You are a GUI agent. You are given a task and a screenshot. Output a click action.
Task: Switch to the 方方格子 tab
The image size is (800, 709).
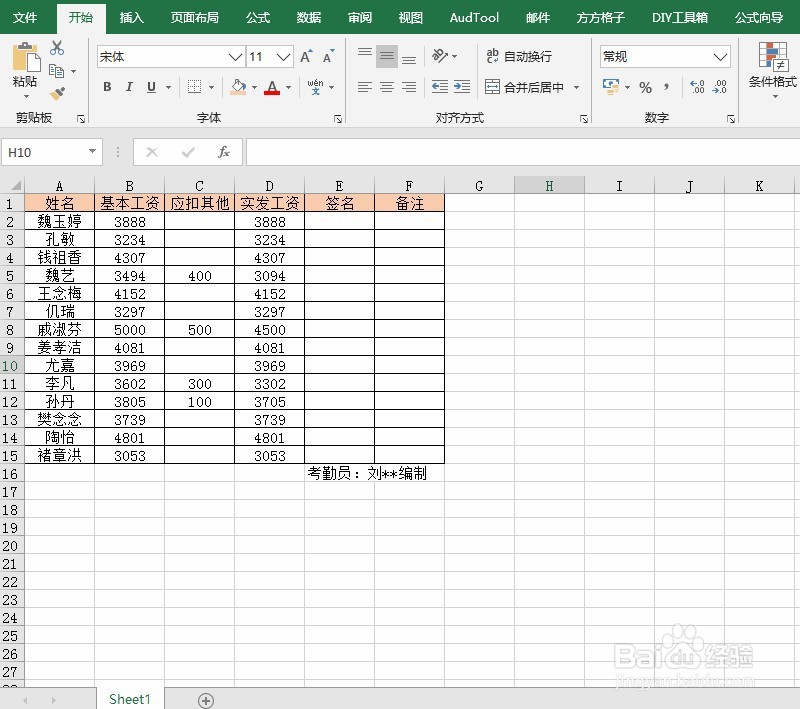601,17
